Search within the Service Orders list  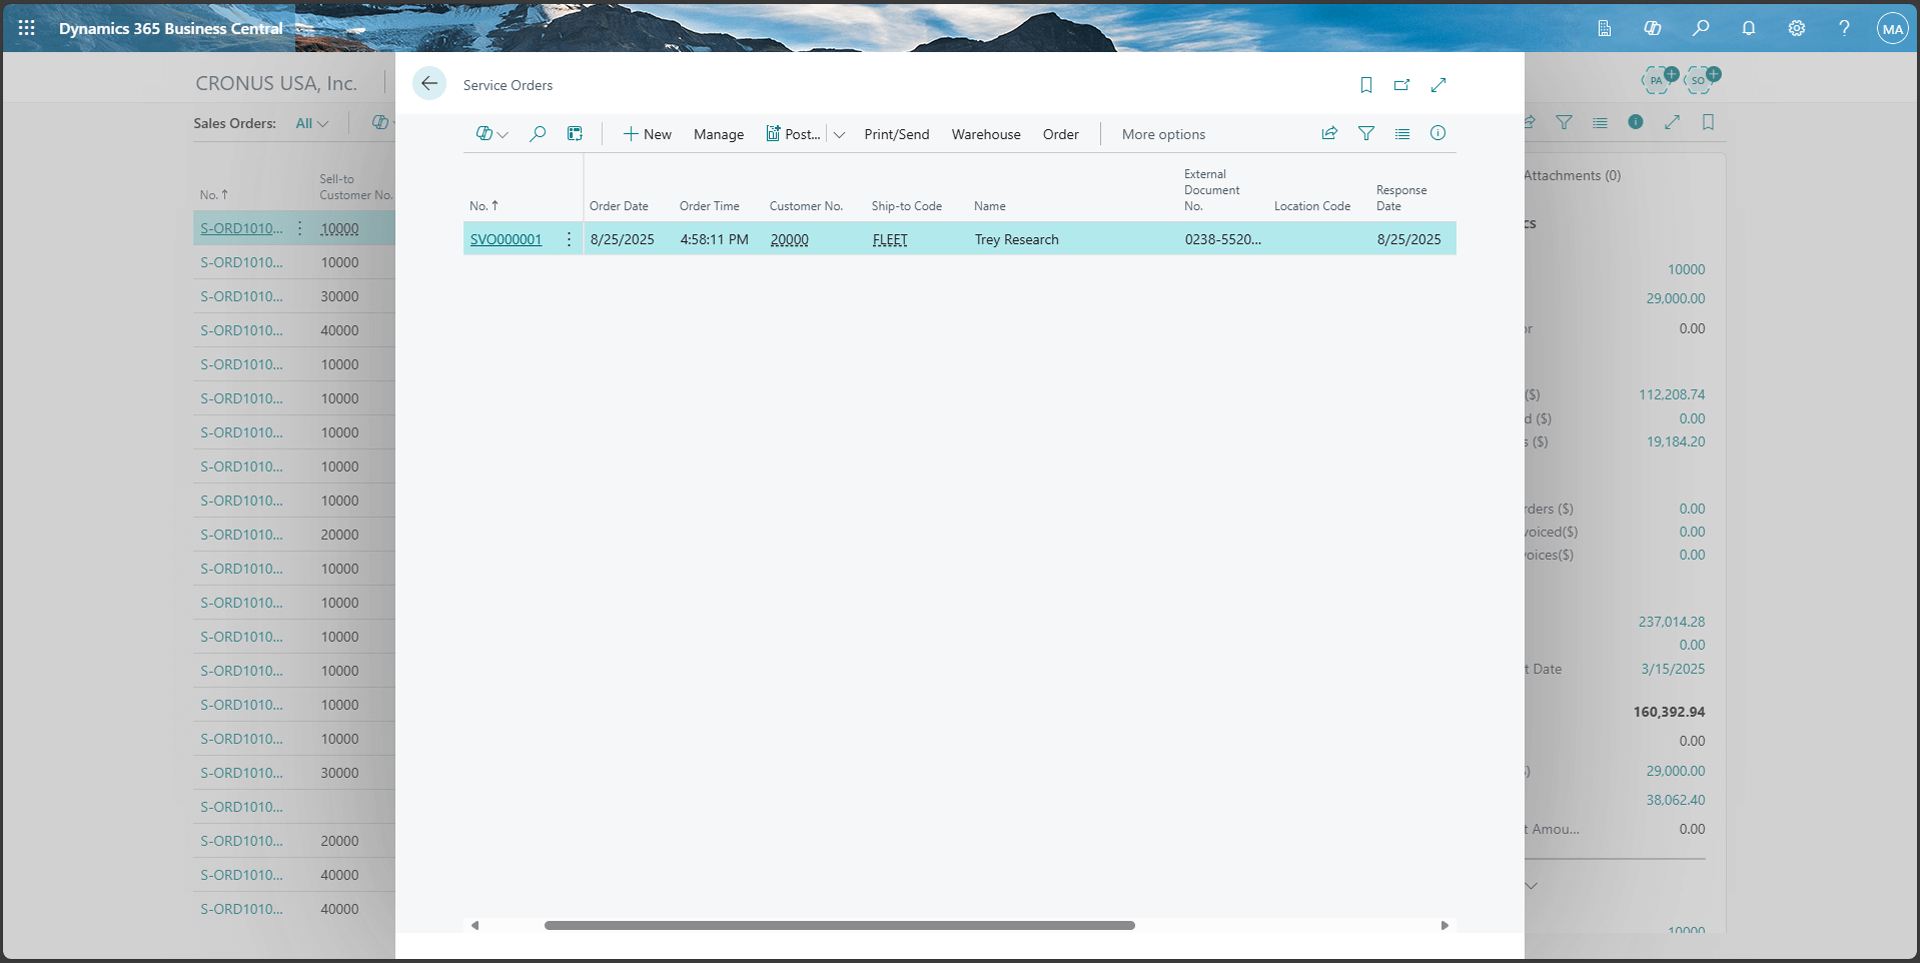click(x=538, y=133)
